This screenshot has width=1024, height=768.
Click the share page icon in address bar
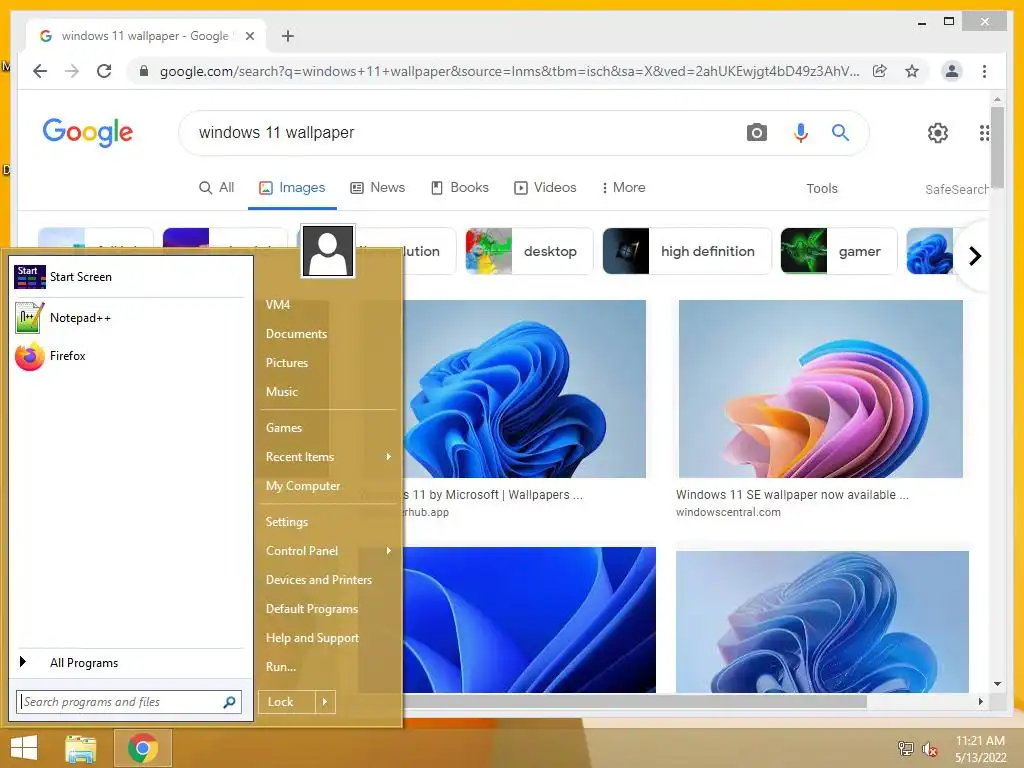[880, 71]
